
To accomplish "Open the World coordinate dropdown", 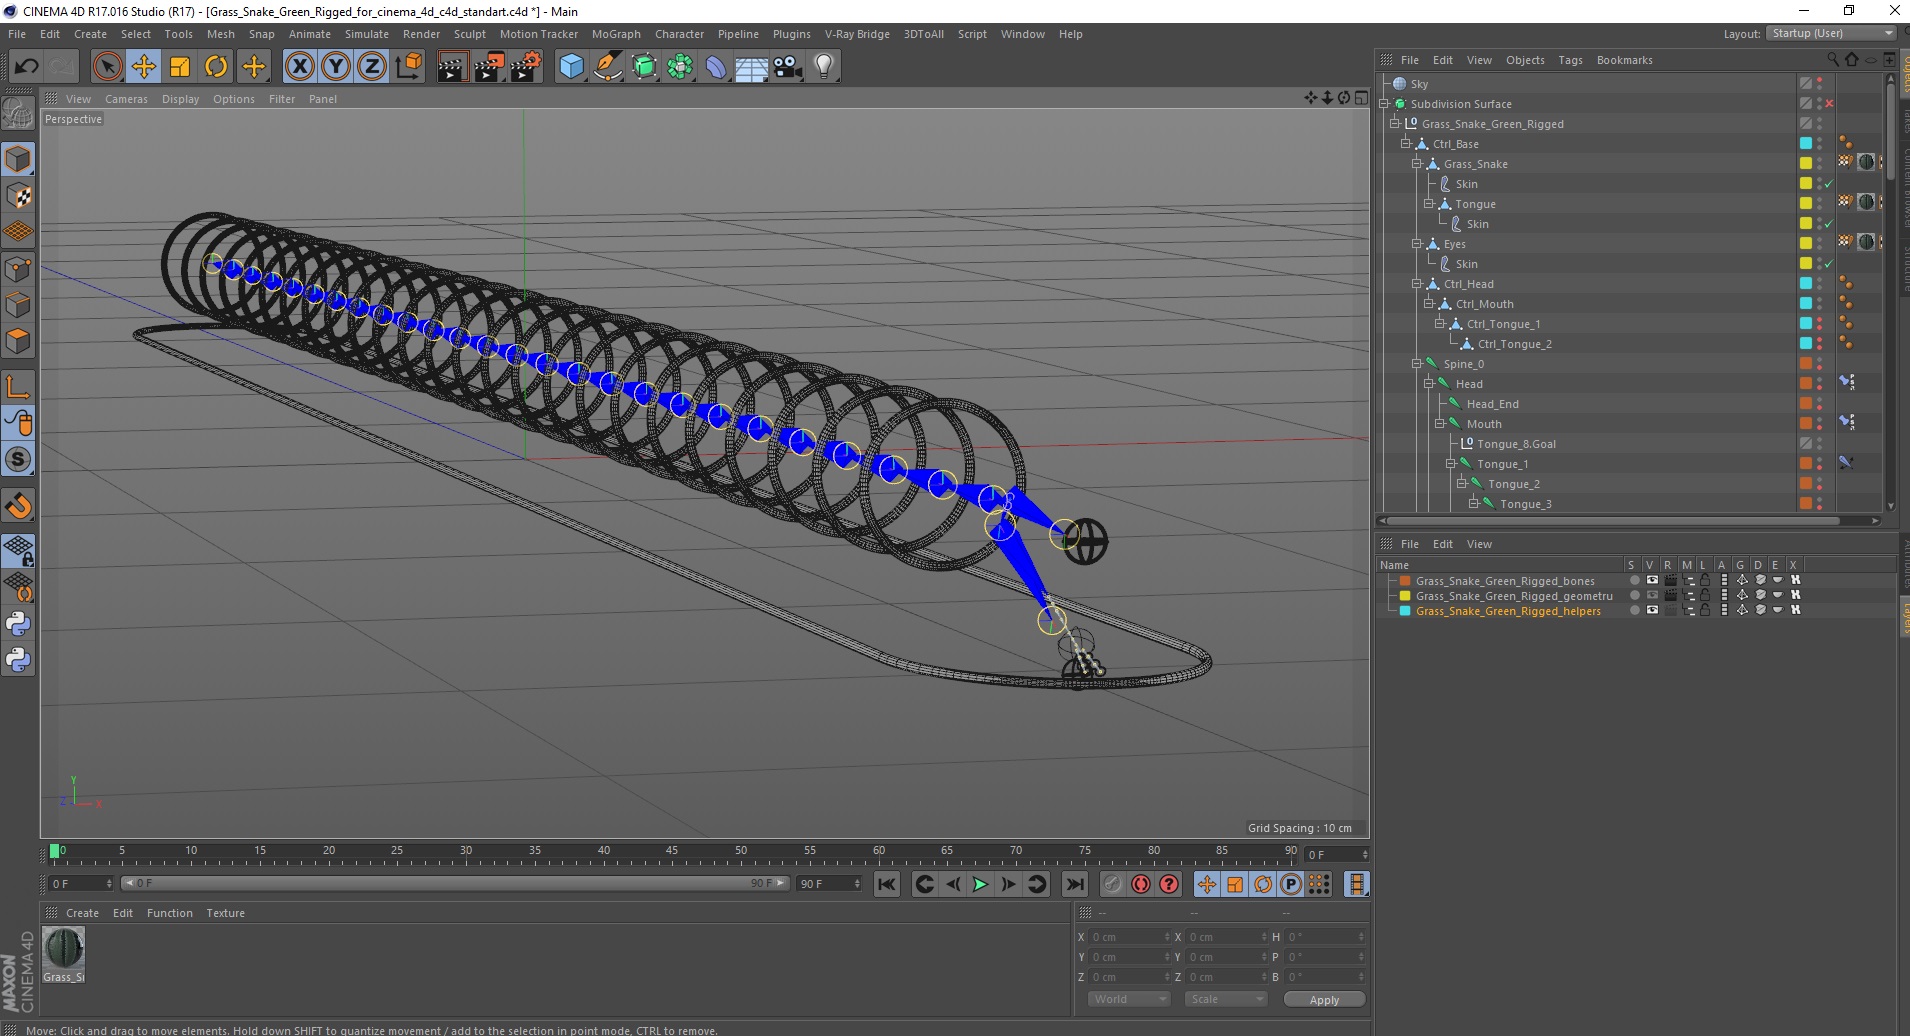I will [x=1128, y=999].
